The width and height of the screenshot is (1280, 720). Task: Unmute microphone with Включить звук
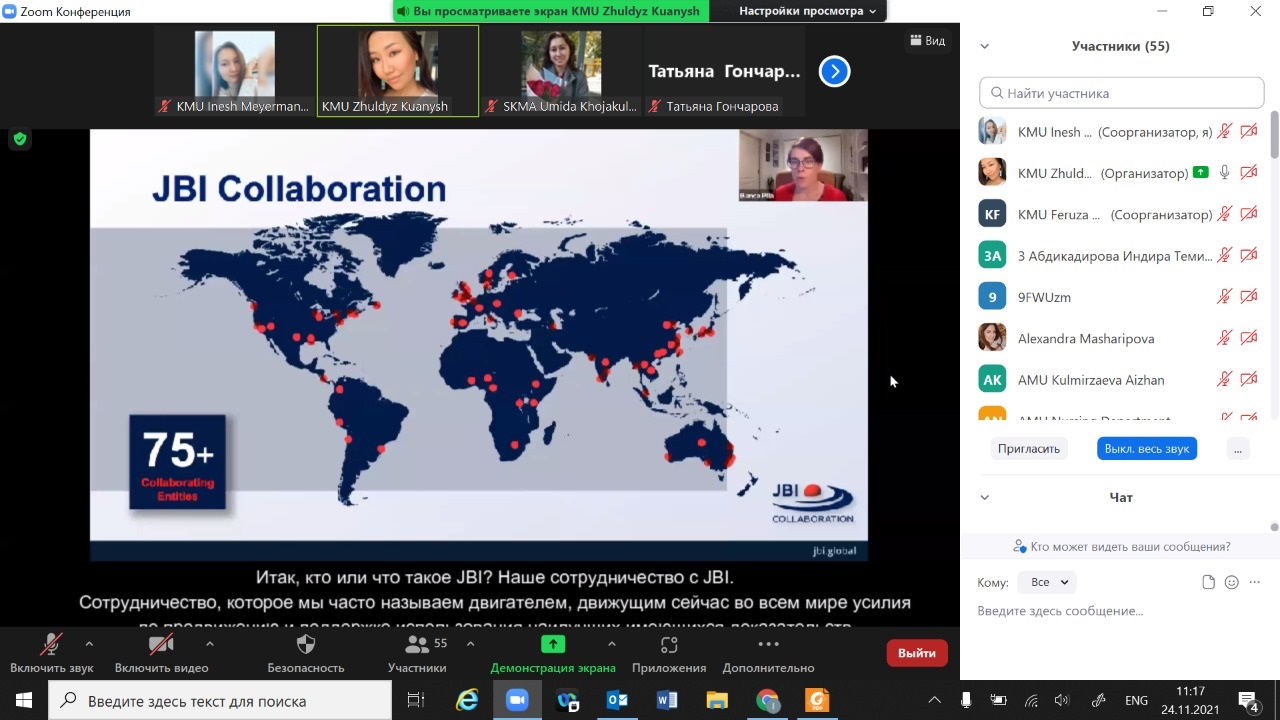(x=51, y=645)
